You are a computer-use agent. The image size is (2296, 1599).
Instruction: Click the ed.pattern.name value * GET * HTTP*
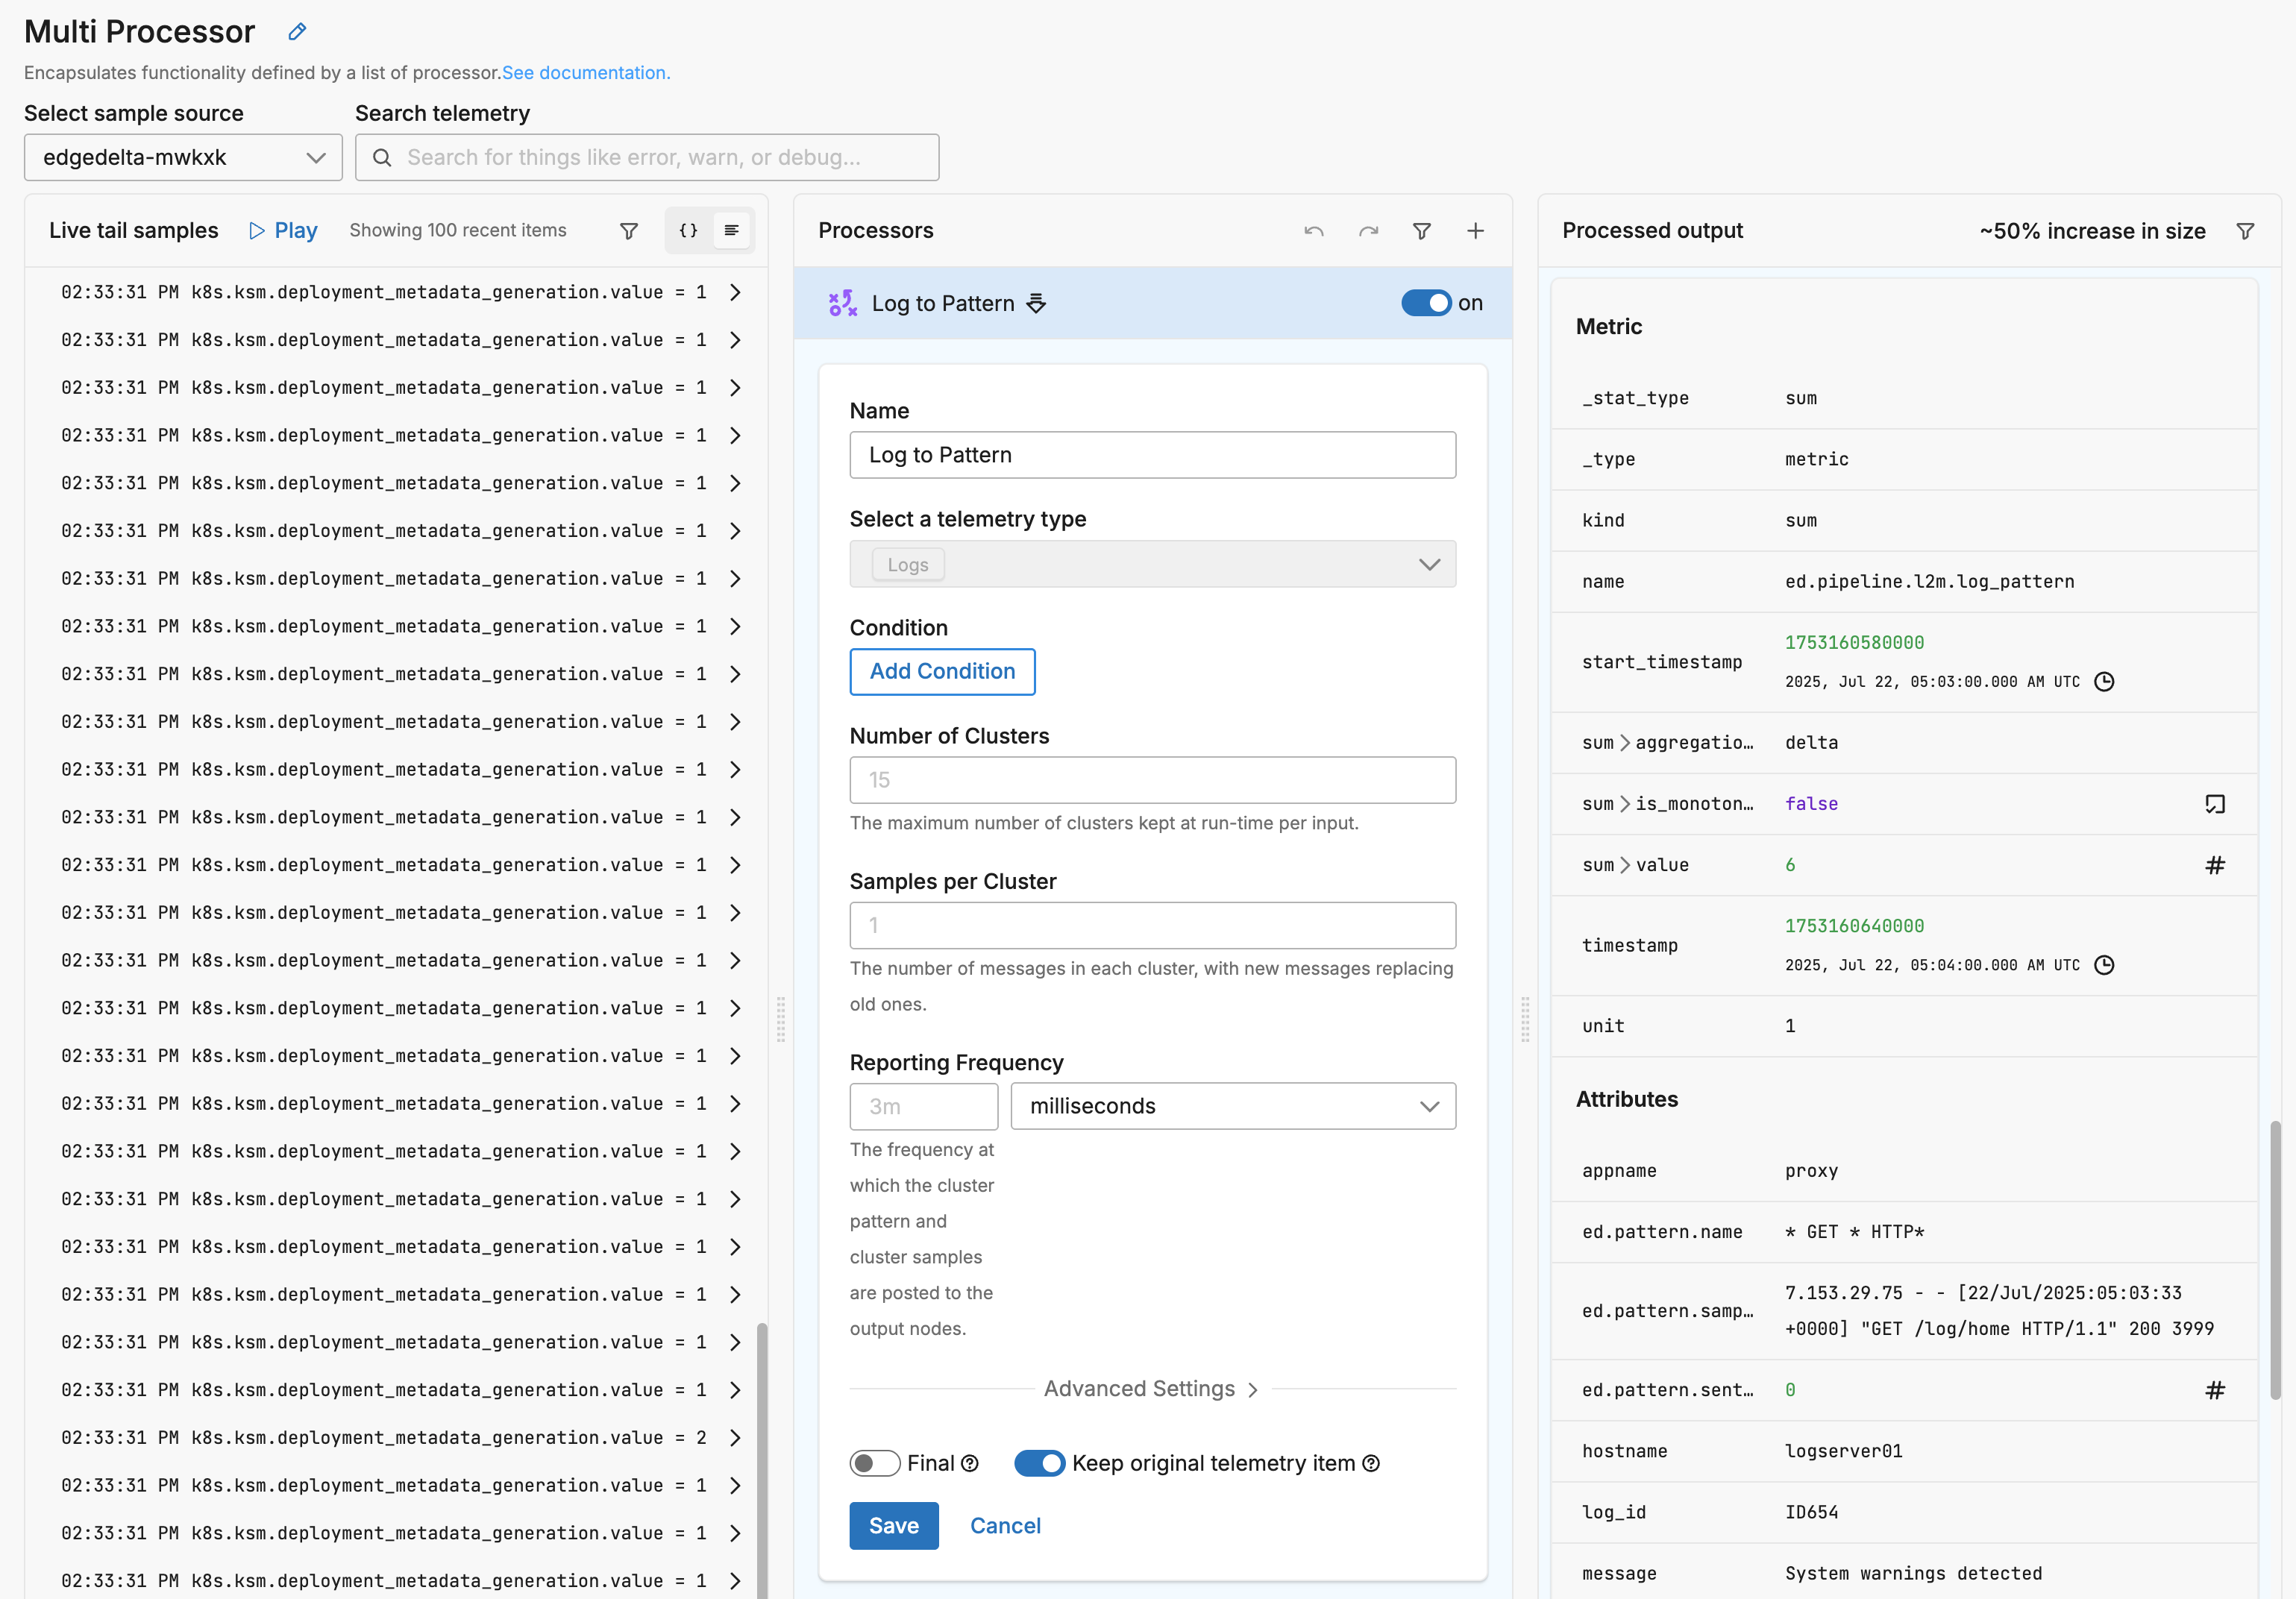click(x=1854, y=1232)
